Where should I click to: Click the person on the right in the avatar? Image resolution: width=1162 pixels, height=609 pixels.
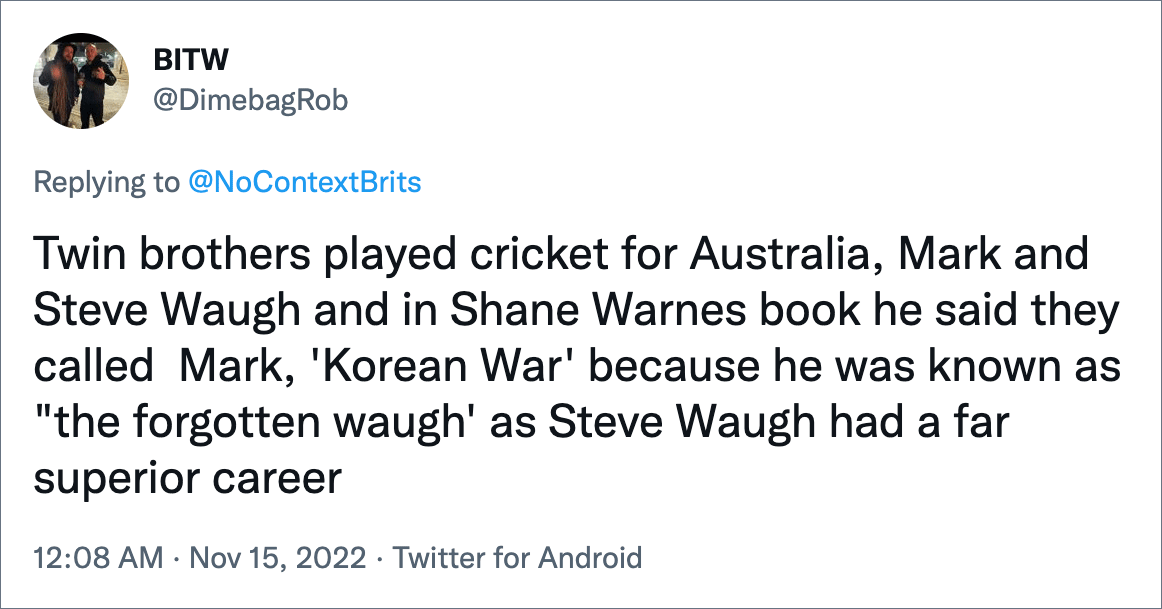point(99,83)
